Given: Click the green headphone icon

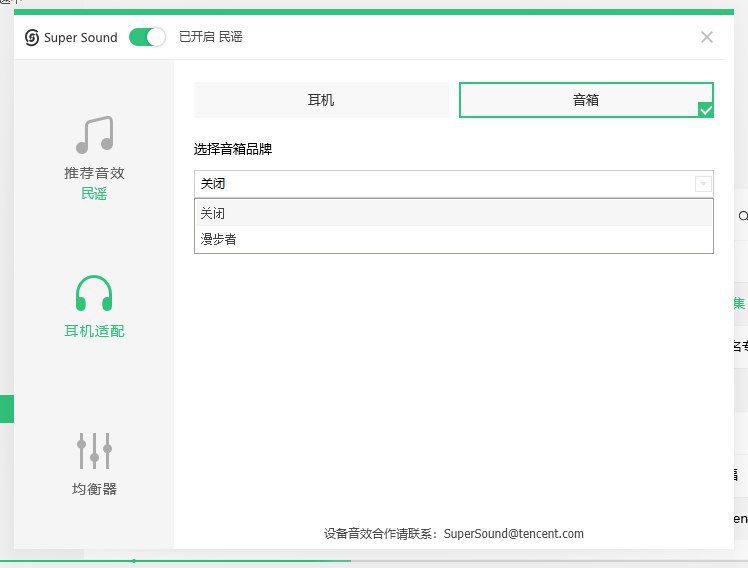Looking at the screenshot, I should [x=94, y=293].
